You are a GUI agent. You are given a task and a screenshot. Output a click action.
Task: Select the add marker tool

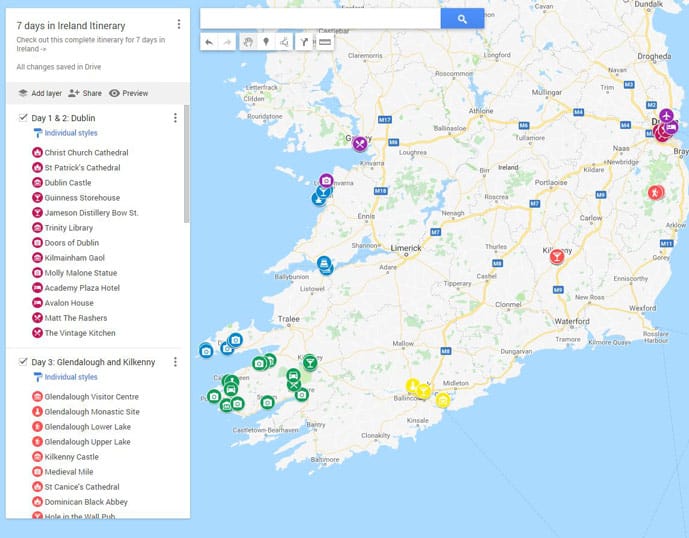click(x=266, y=42)
